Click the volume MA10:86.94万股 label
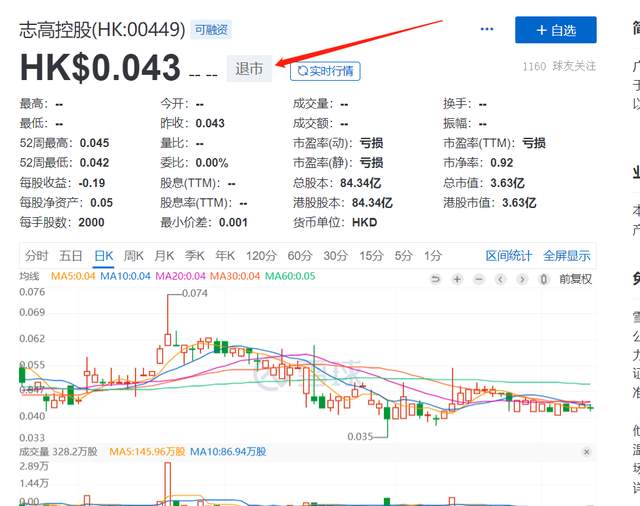The image size is (640, 506). tap(228, 452)
